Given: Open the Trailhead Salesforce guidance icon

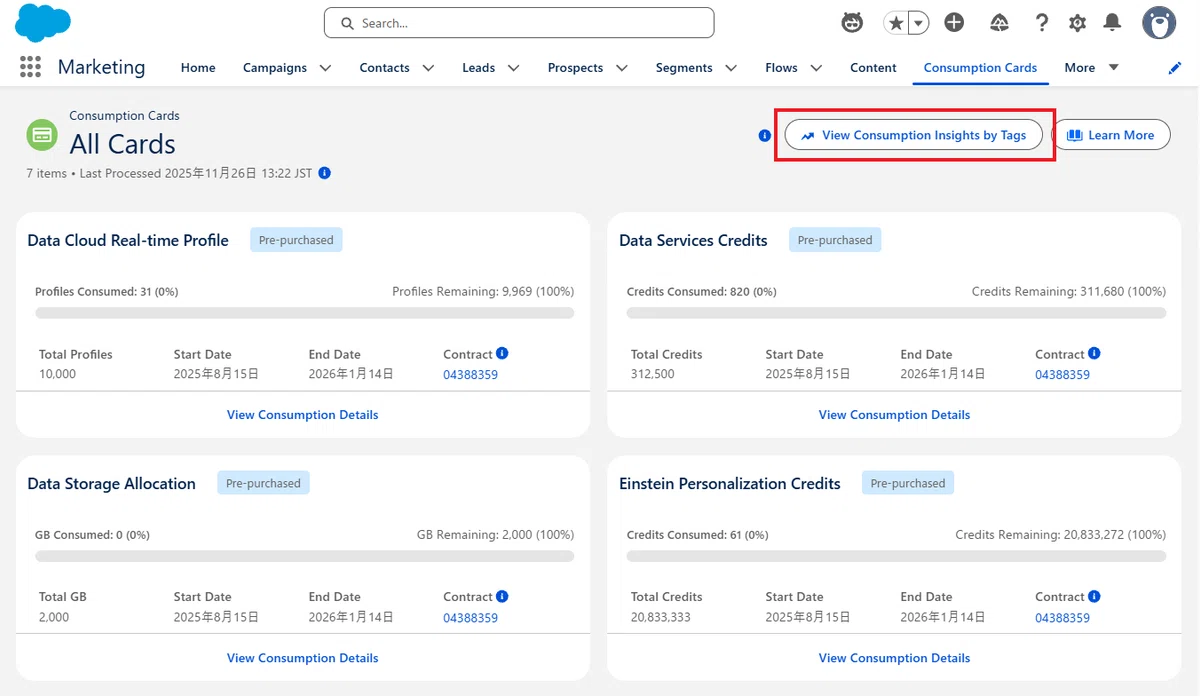Looking at the screenshot, I should click(x=999, y=22).
